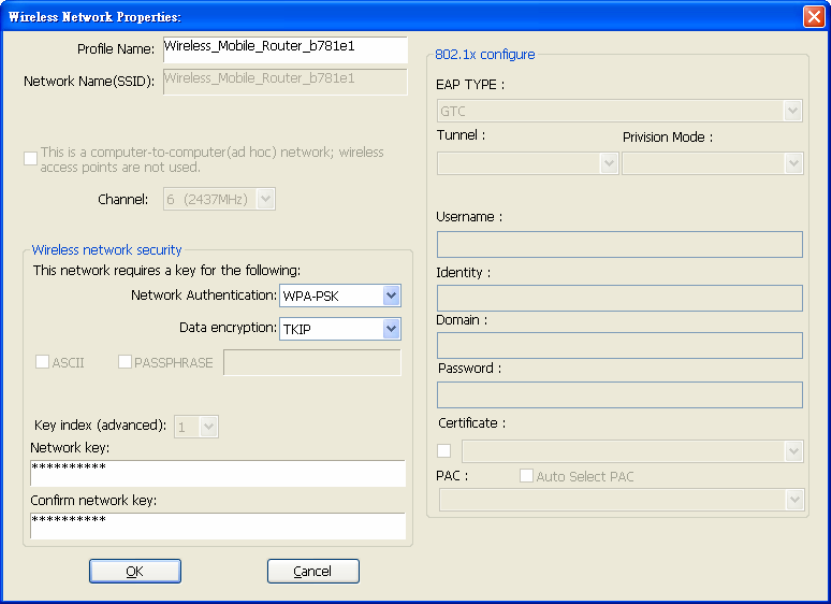Click the Identity input field
The height and width of the screenshot is (604, 831).
620,298
